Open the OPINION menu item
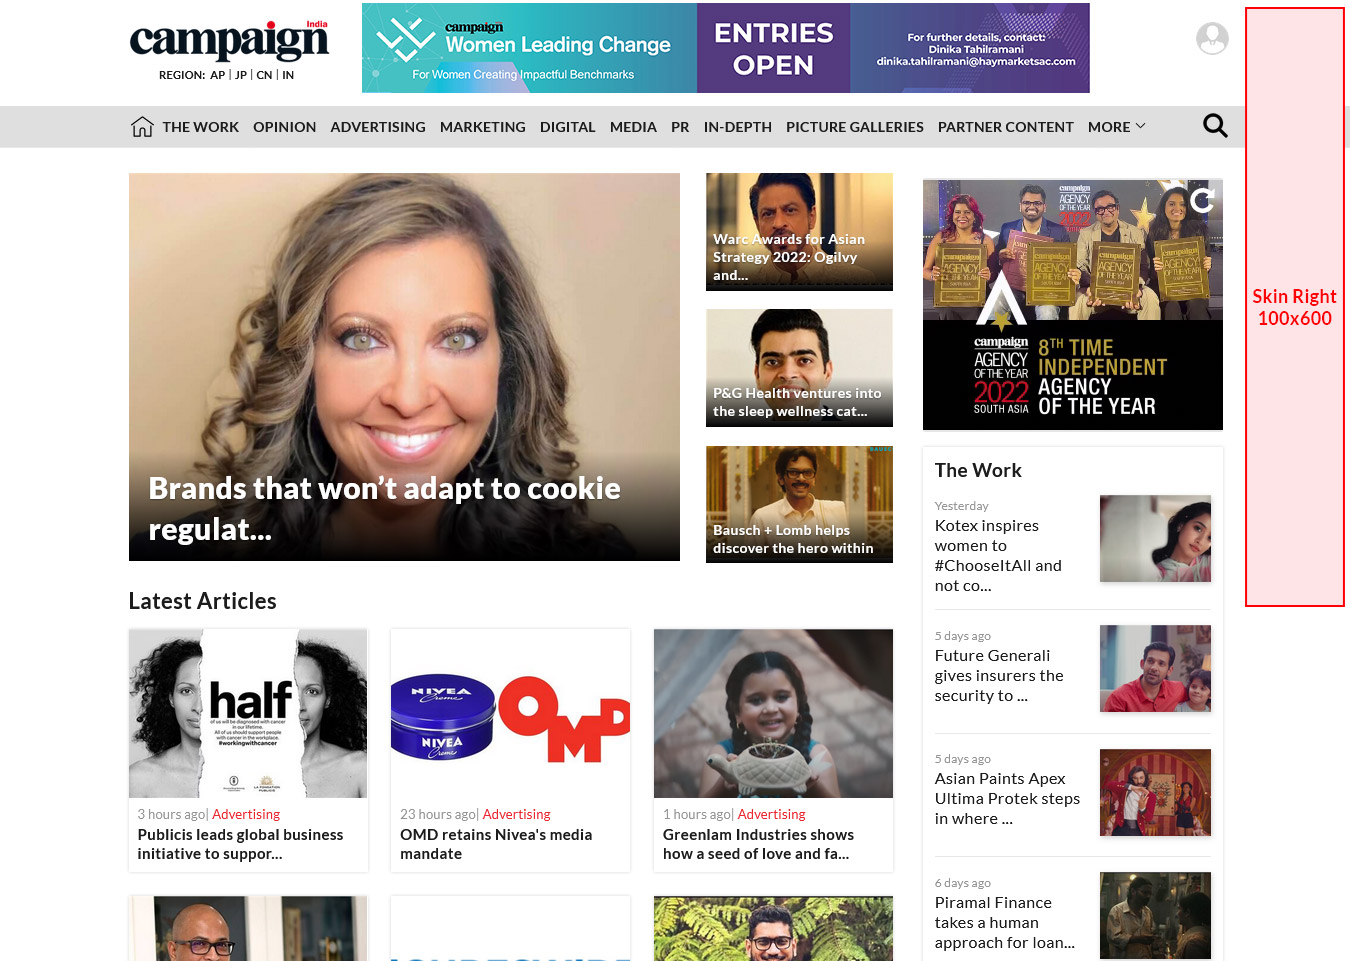The width and height of the screenshot is (1350, 961). pos(284,127)
